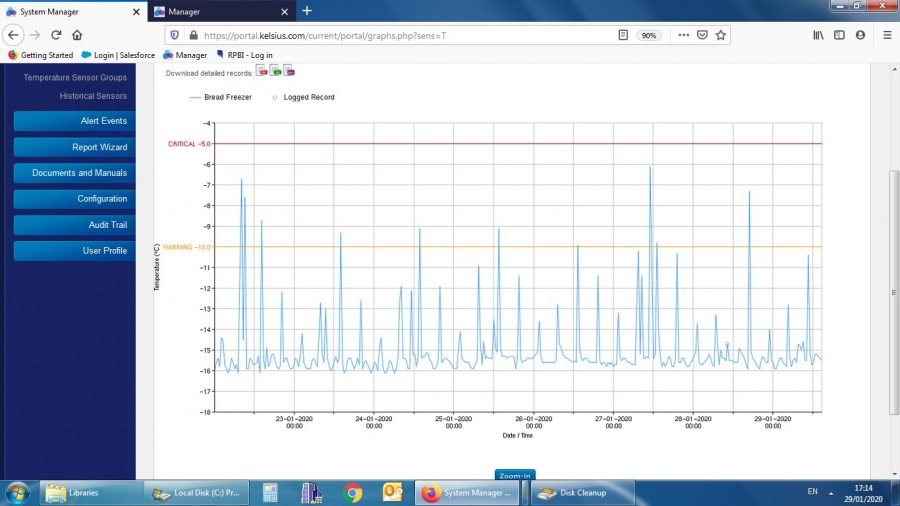
Task: Close the Manager tab
Action: click(284, 11)
